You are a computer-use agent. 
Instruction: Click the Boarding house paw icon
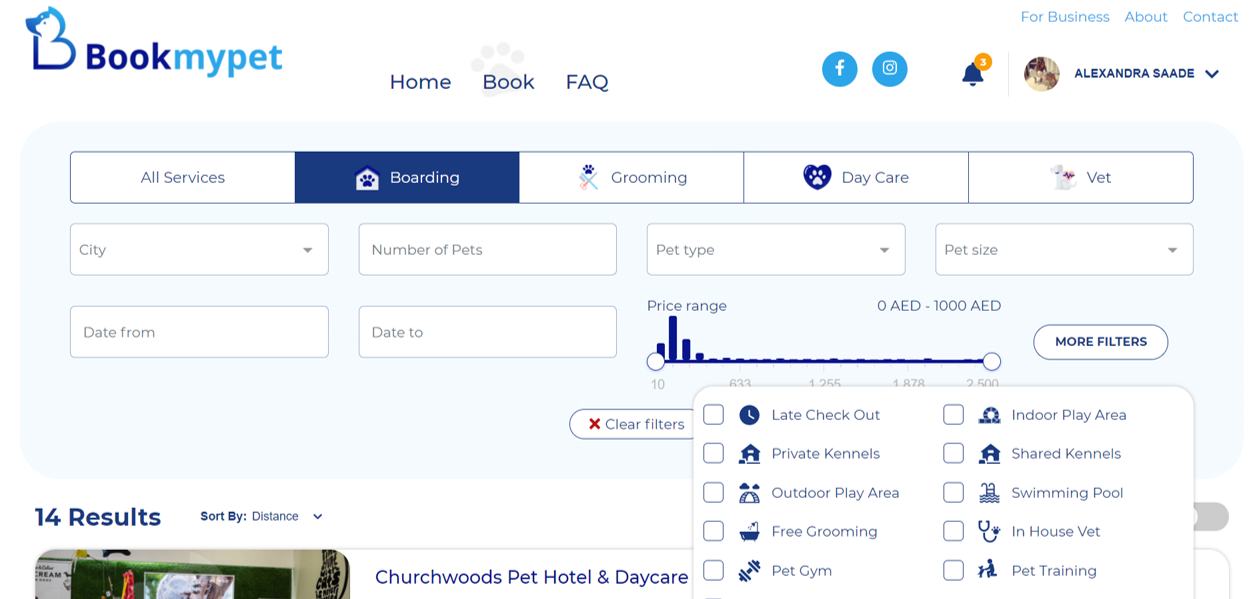(x=367, y=178)
